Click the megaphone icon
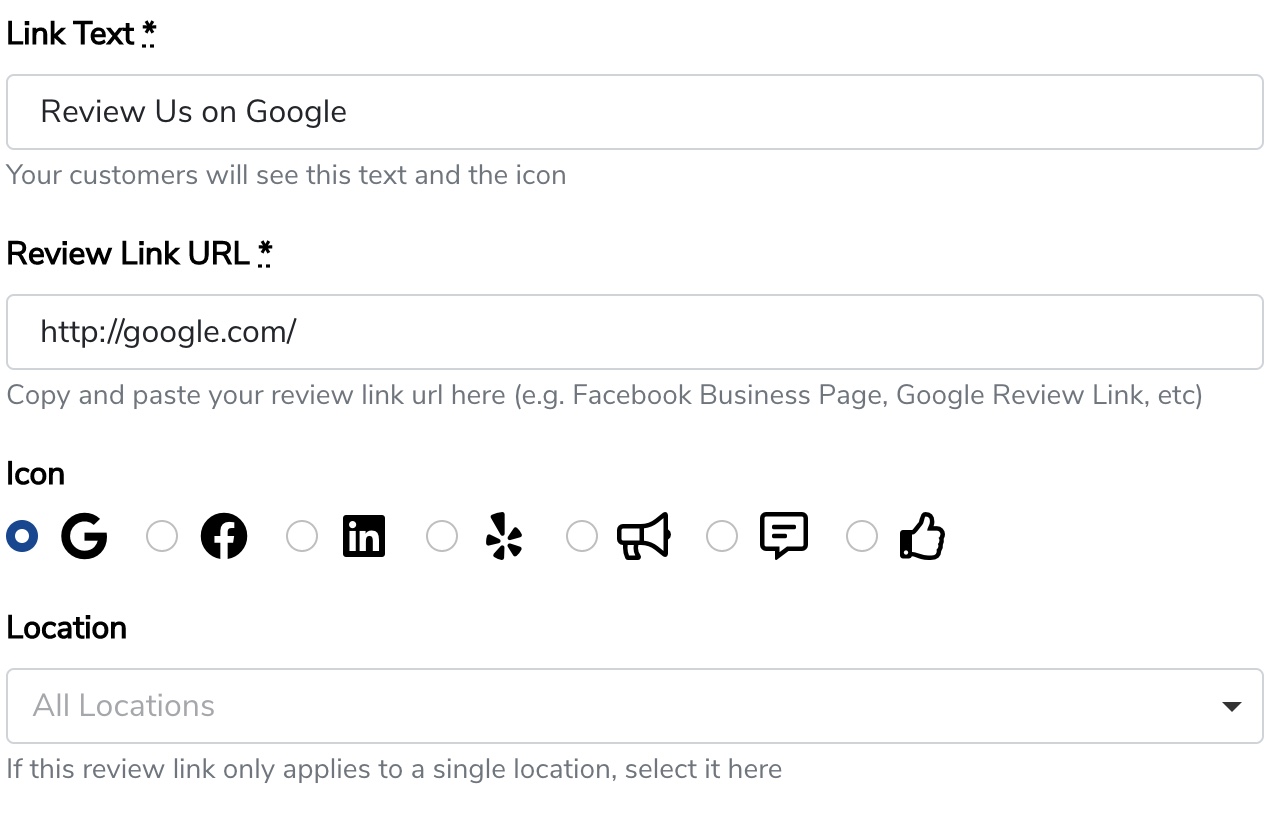 644,537
